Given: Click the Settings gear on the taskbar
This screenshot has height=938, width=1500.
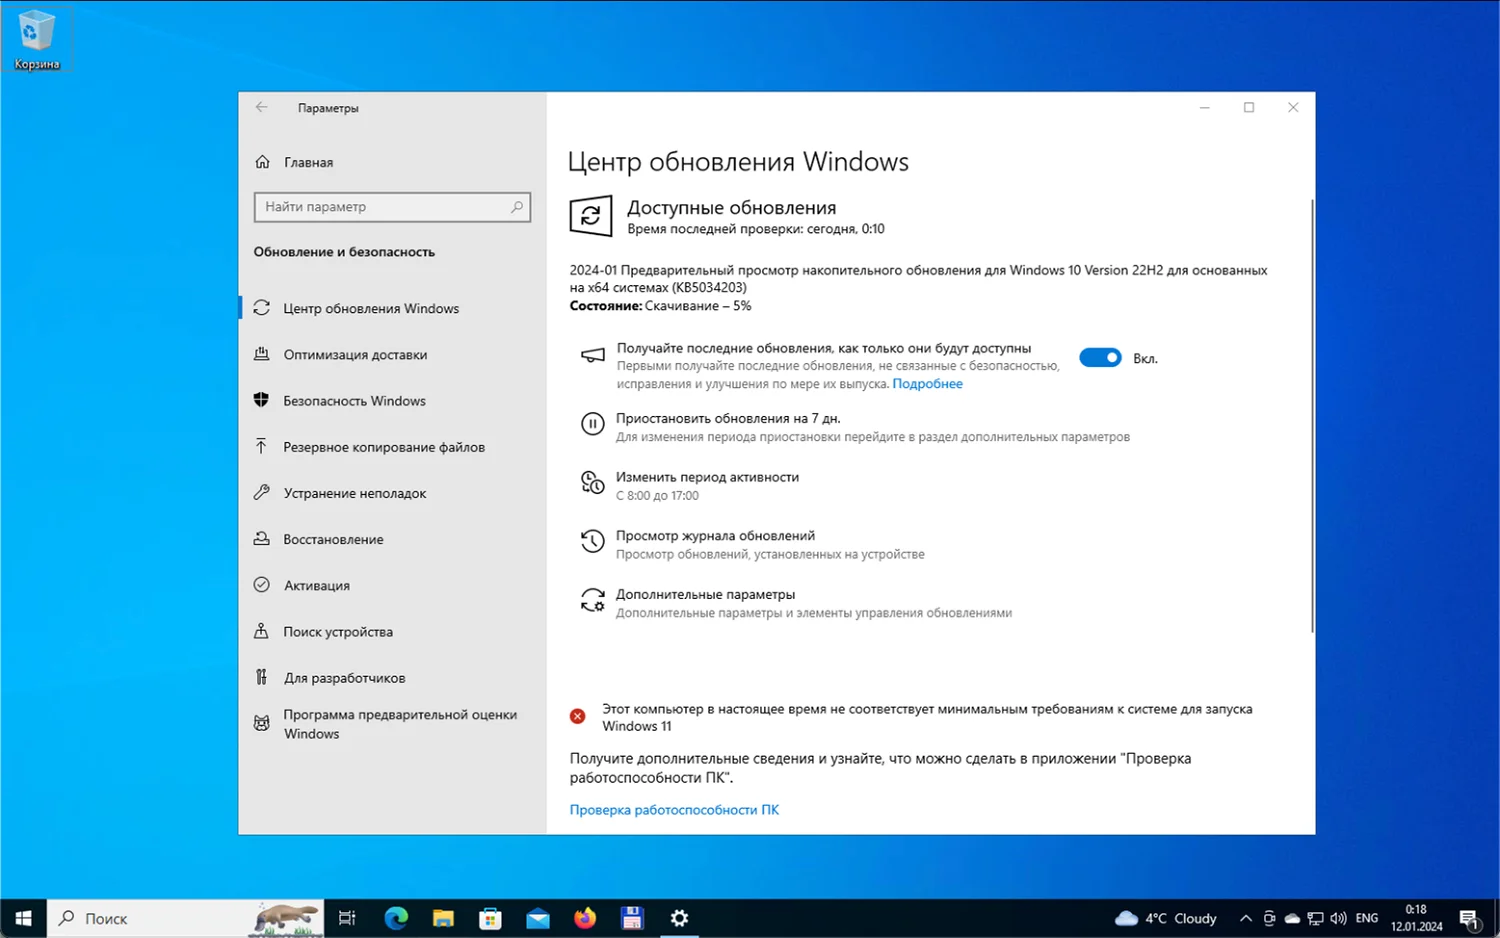Looking at the screenshot, I should (679, 918).
